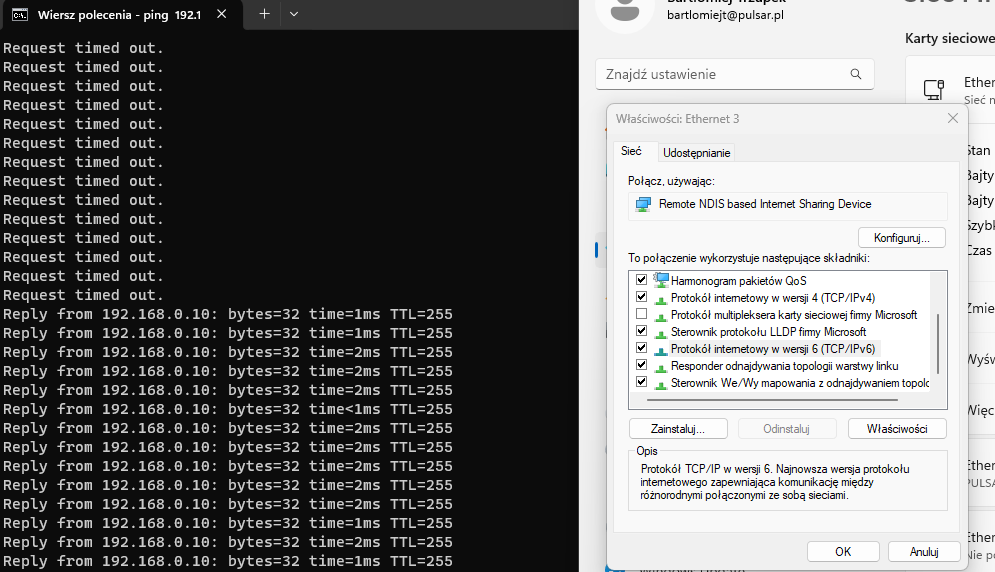
Task: Click the first Request timed out line
Action: [x=83, y=48]
